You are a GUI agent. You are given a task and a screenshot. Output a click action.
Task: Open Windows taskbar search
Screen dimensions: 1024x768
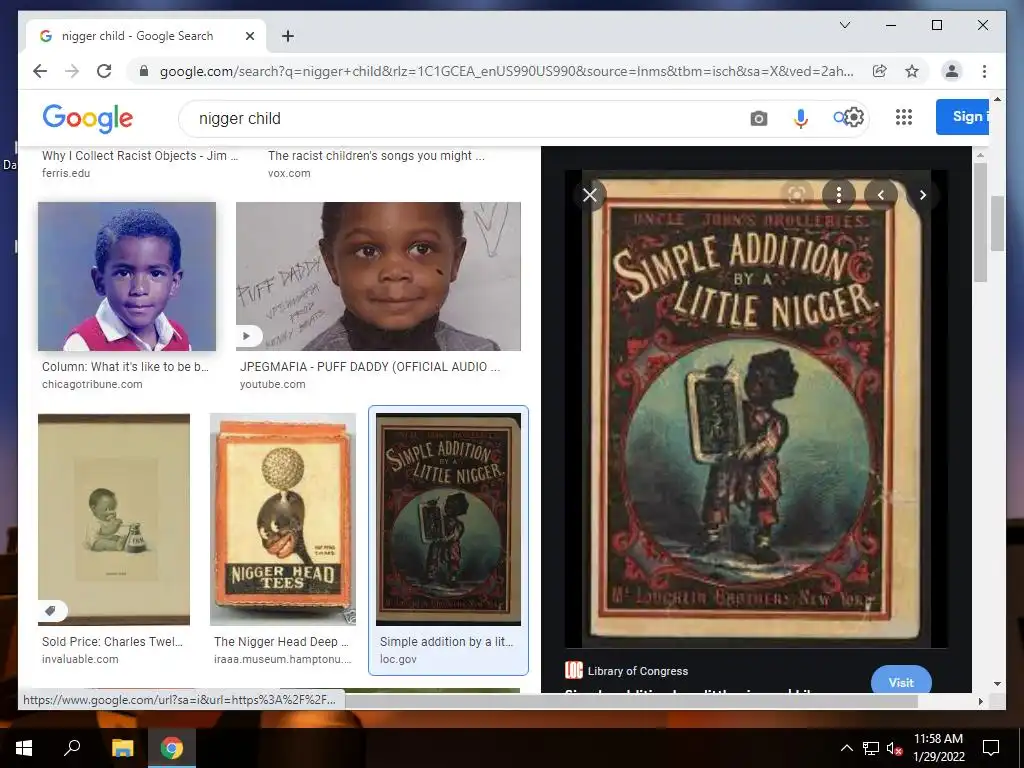(72, 748)
